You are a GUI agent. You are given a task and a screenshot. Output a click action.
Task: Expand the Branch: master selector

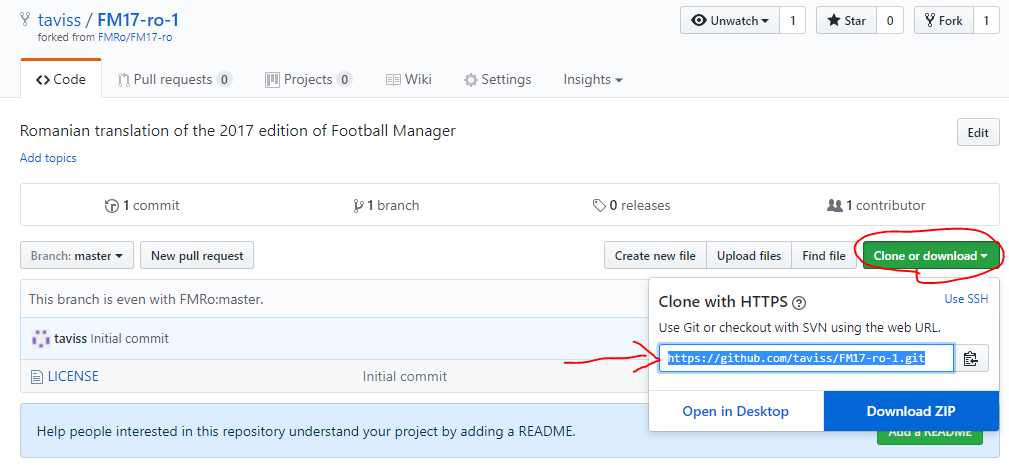click(77, 255)
